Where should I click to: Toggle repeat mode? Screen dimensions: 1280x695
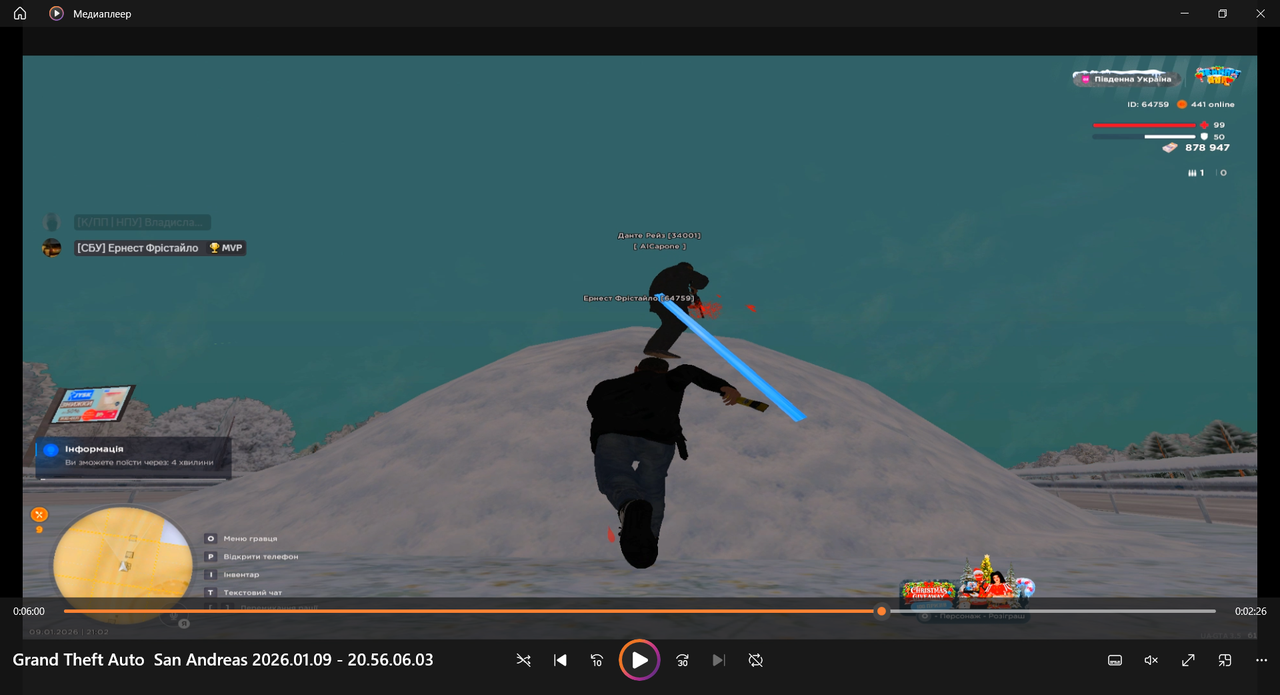click(756, 660)
